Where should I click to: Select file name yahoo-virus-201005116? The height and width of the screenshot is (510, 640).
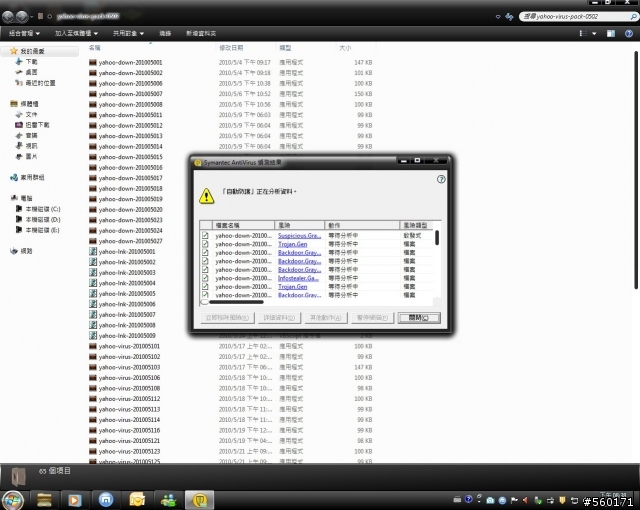pos(129,430)
